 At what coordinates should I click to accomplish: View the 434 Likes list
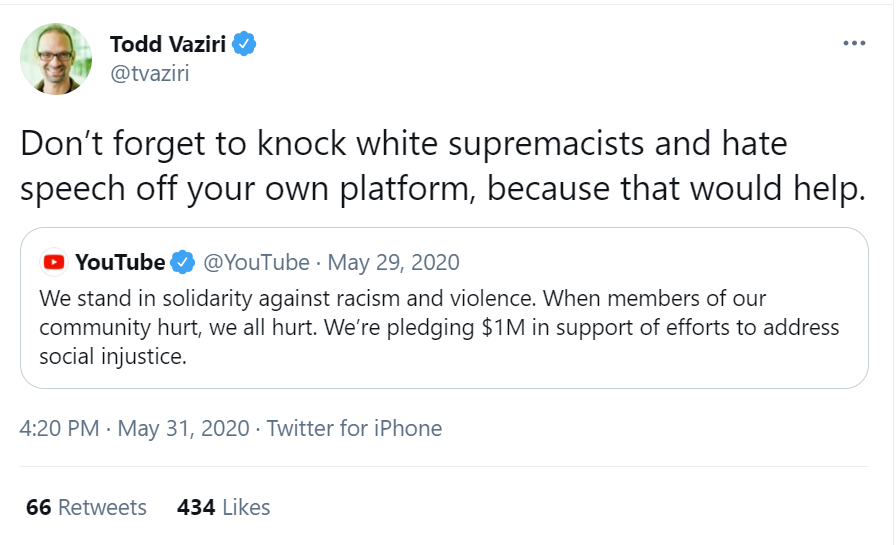point(223,507)
